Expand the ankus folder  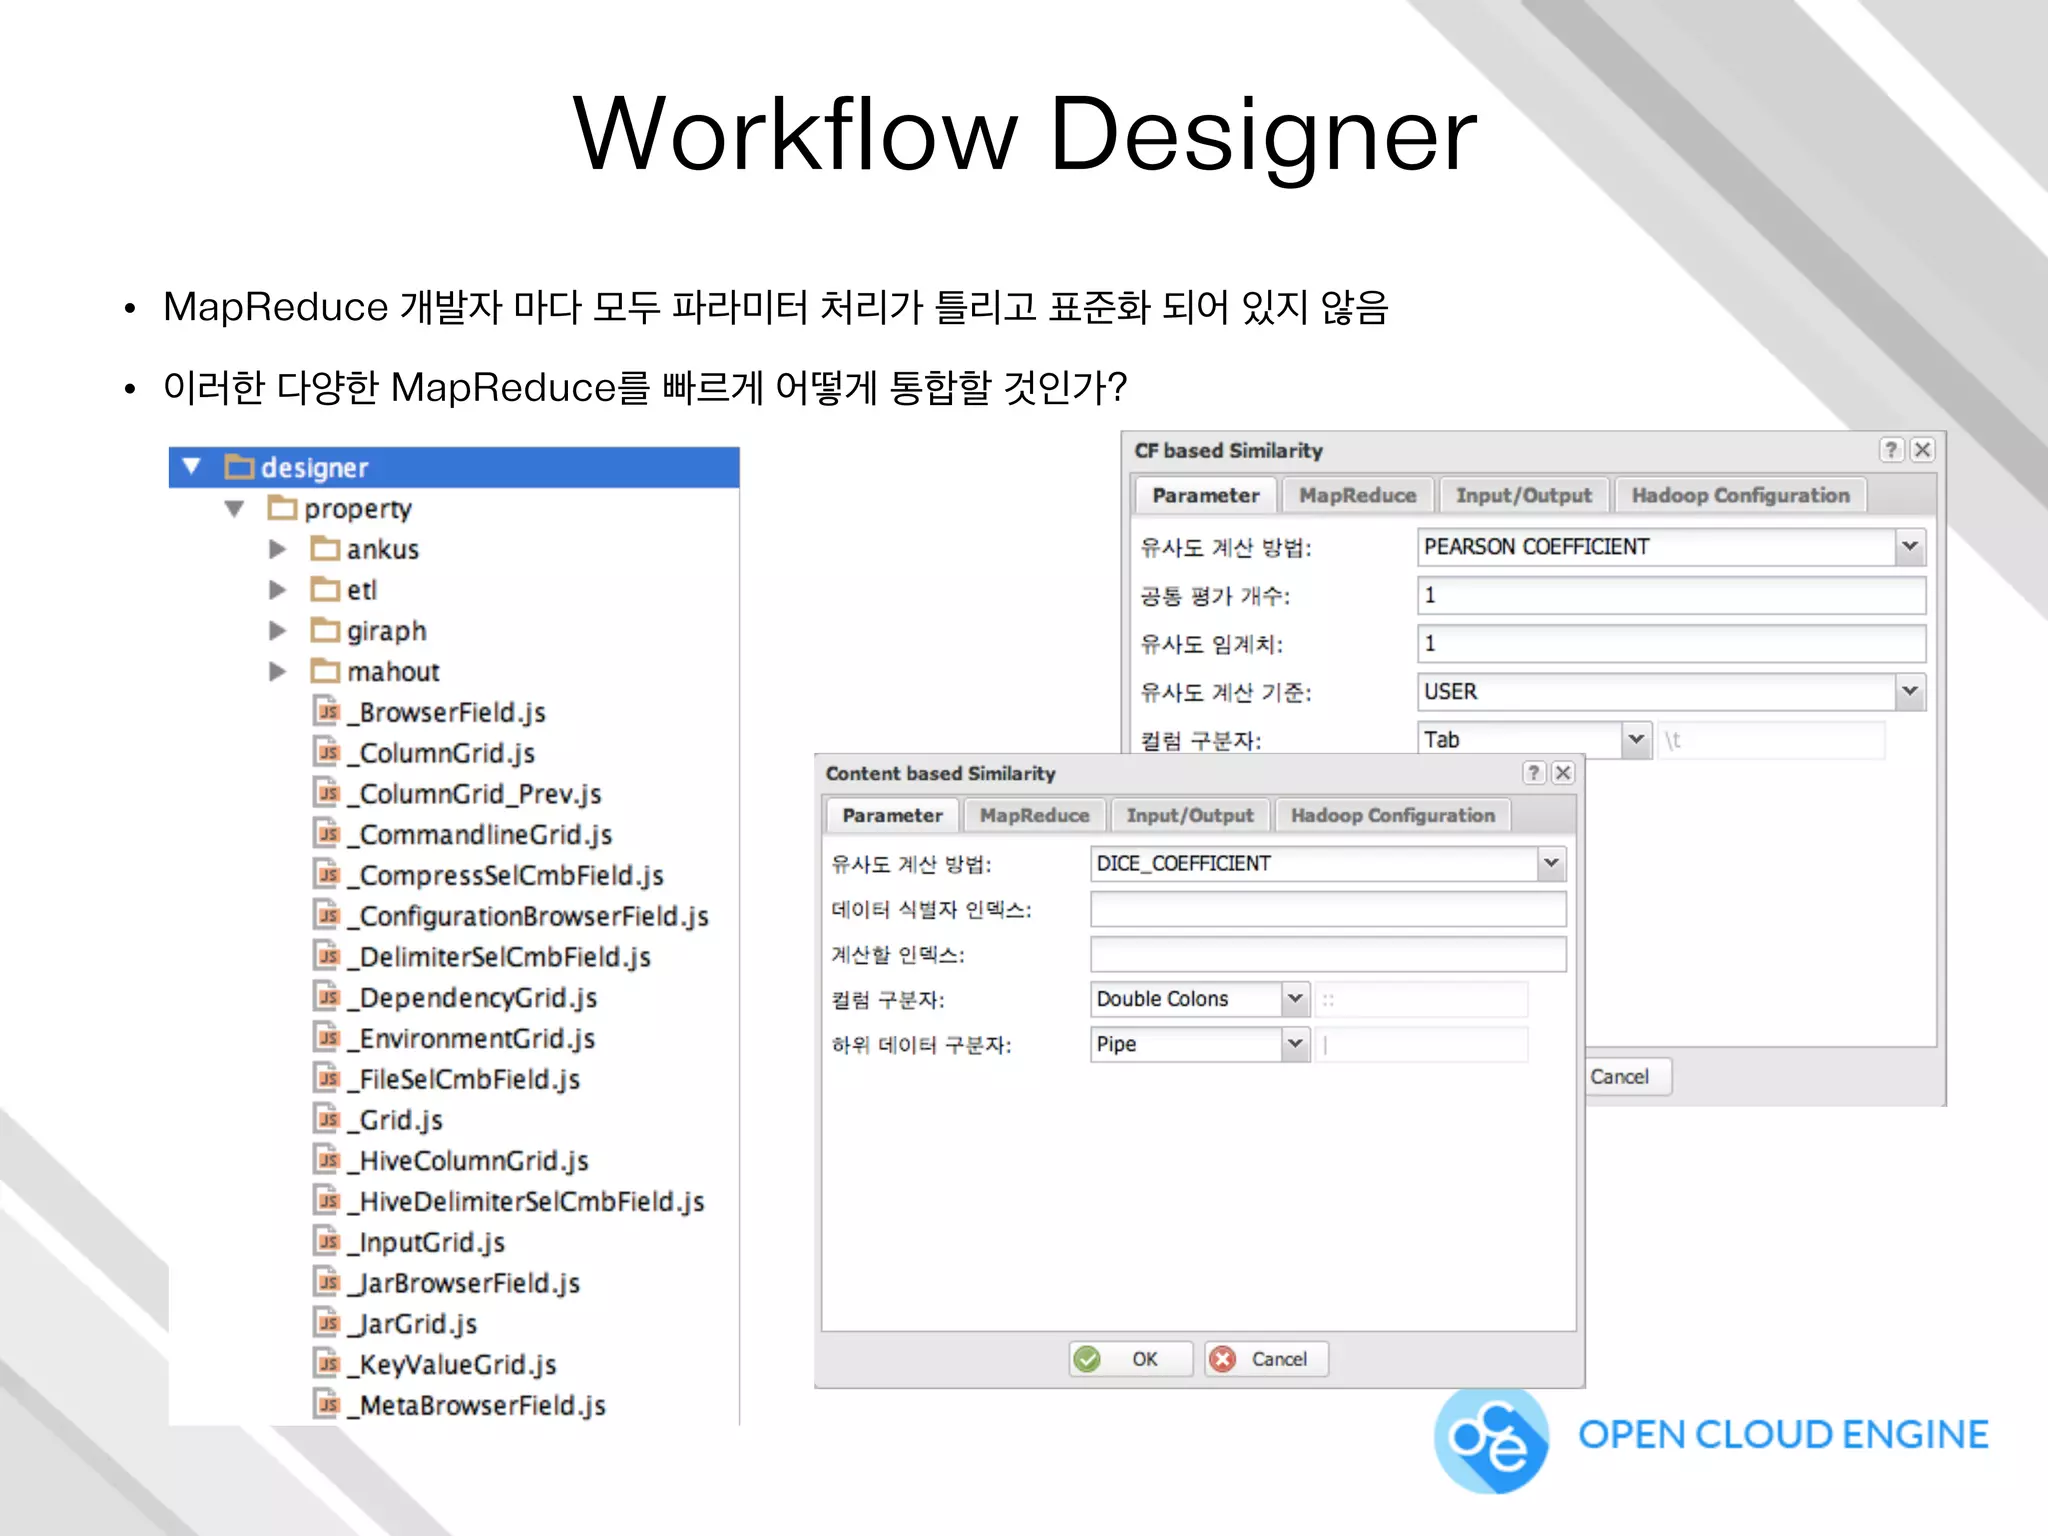coord(278,549)
